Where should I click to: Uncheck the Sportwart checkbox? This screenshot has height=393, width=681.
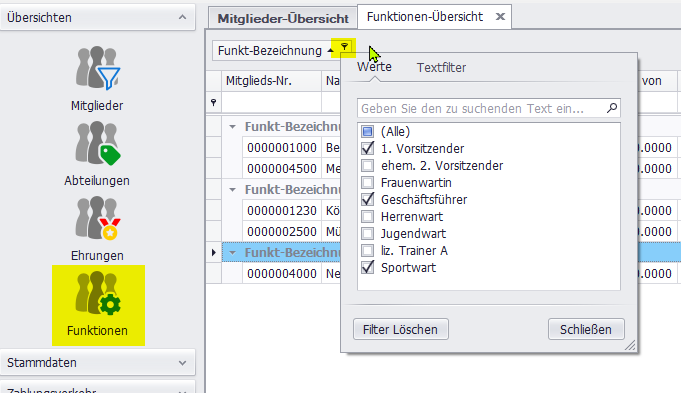[367, 268]
